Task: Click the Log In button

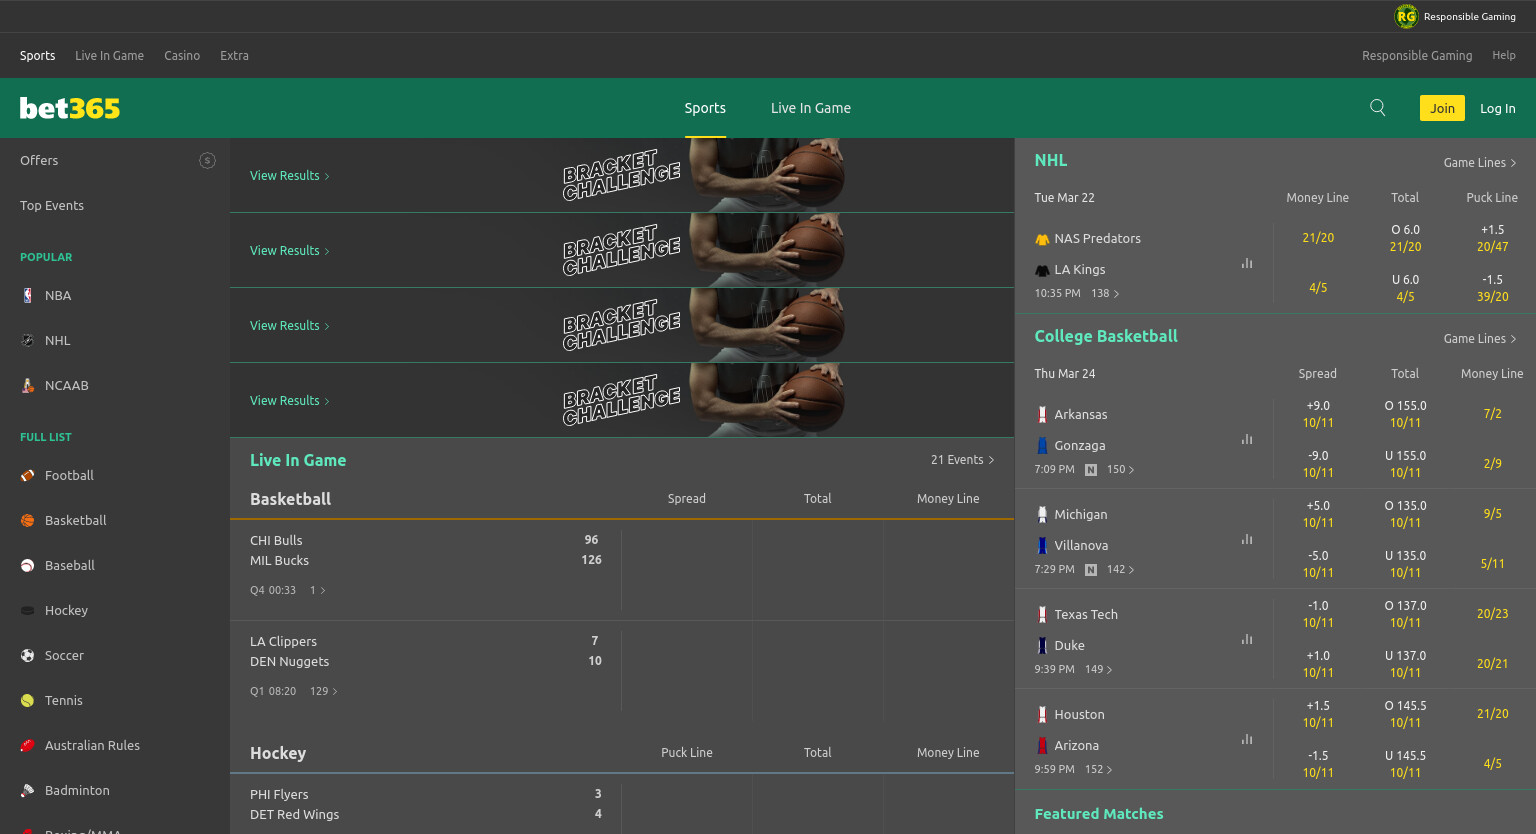Action: pos(1498,108)
